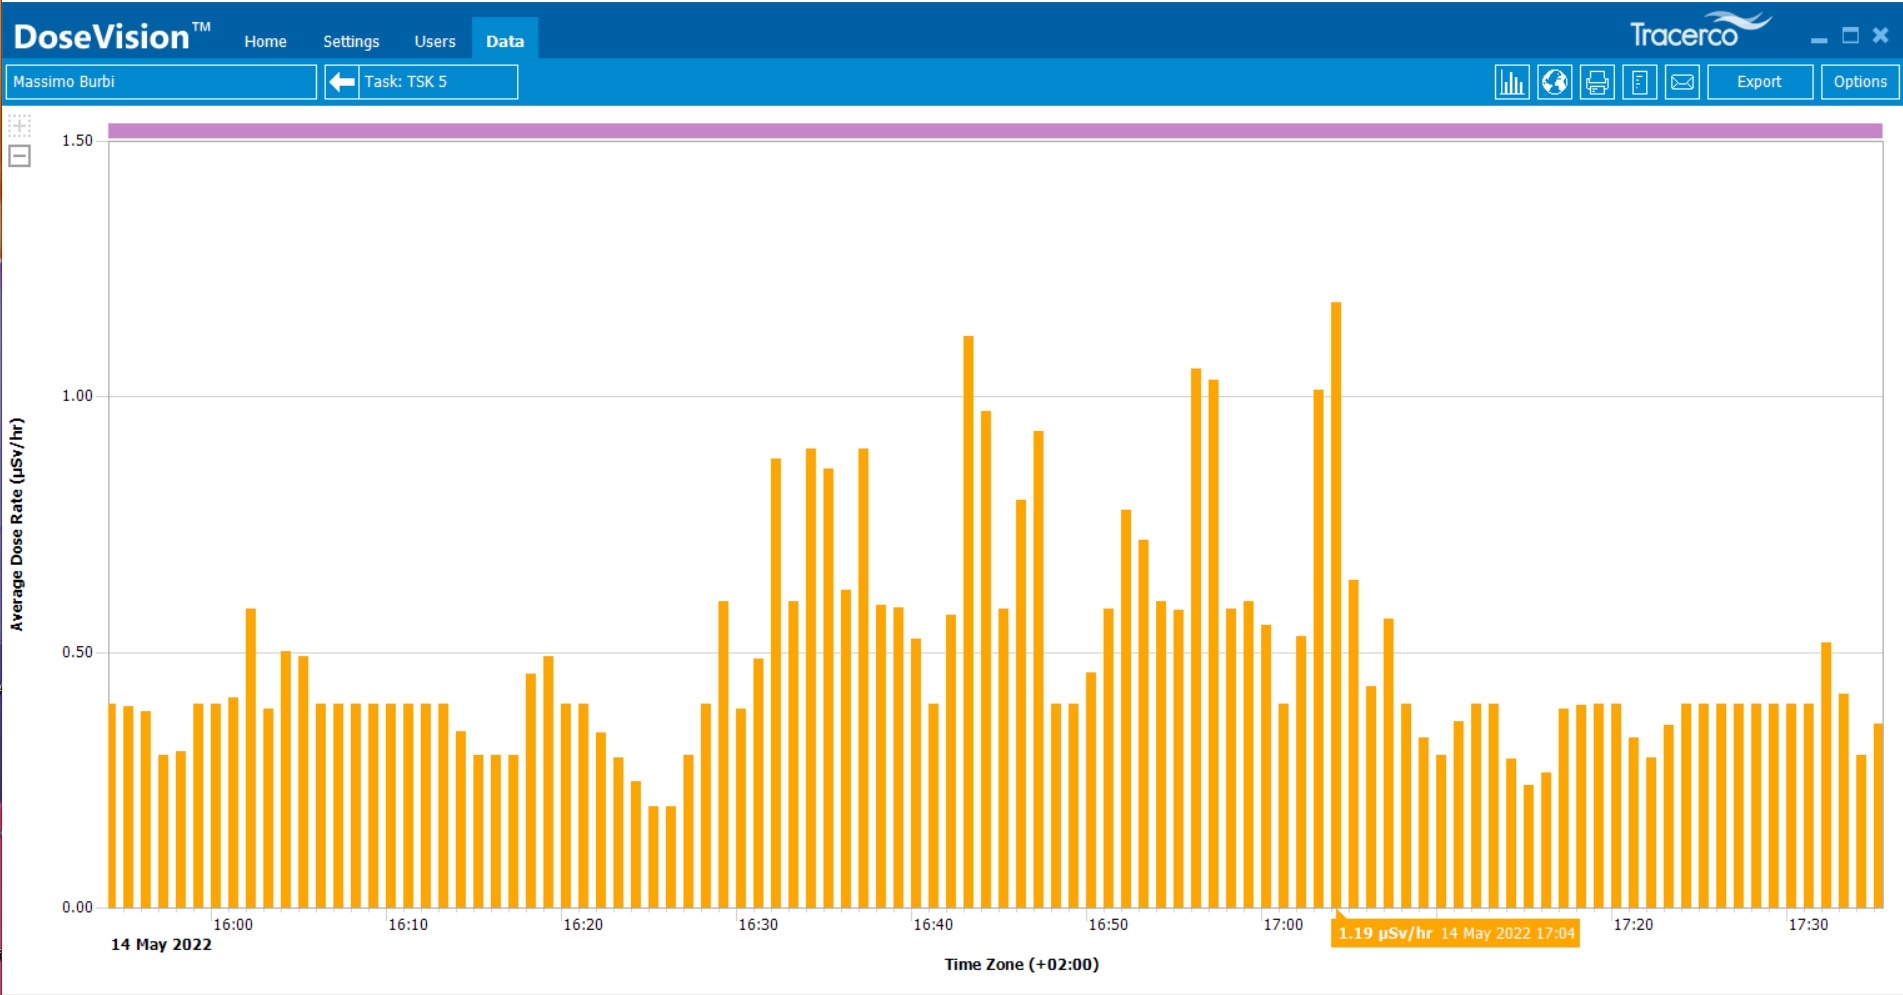Switch to the Home tab

pos(265,41)
